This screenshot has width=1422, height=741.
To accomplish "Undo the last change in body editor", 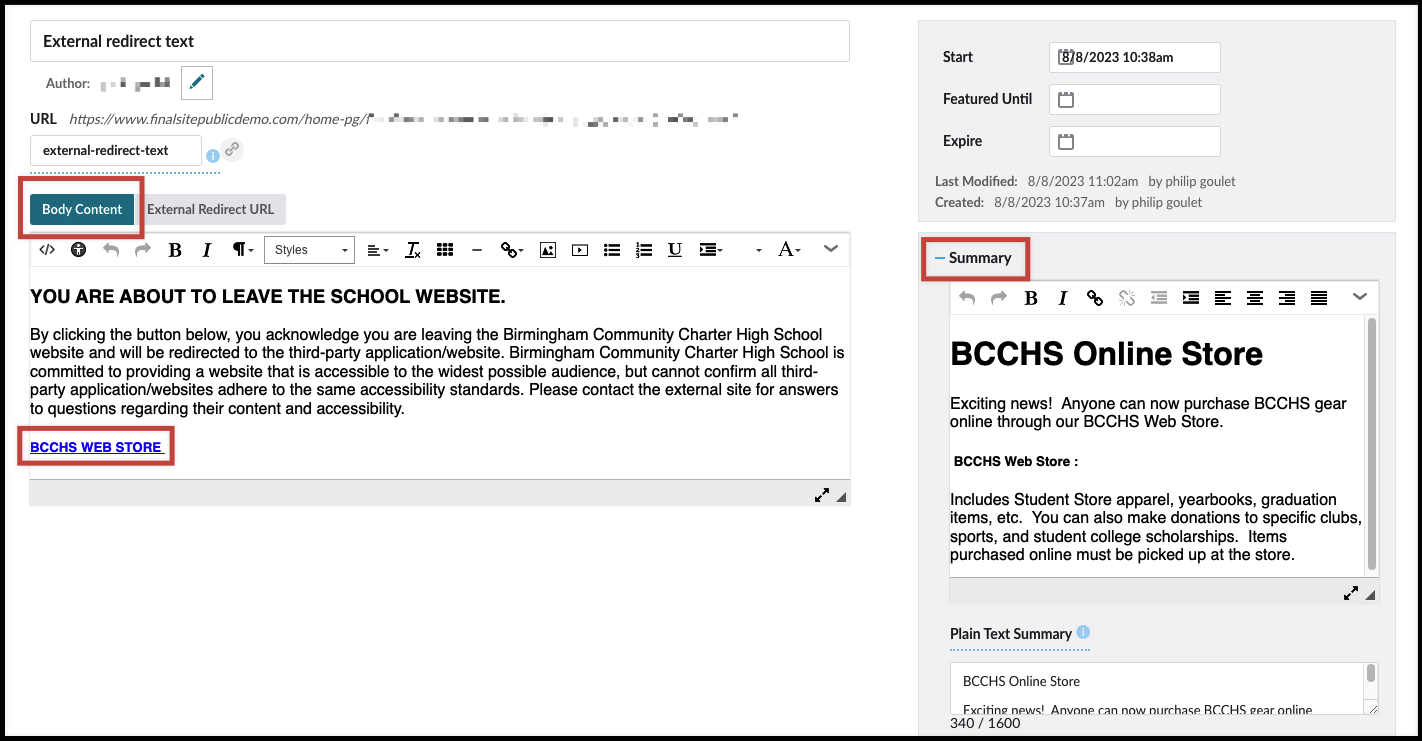I will [x=111, y=250].
